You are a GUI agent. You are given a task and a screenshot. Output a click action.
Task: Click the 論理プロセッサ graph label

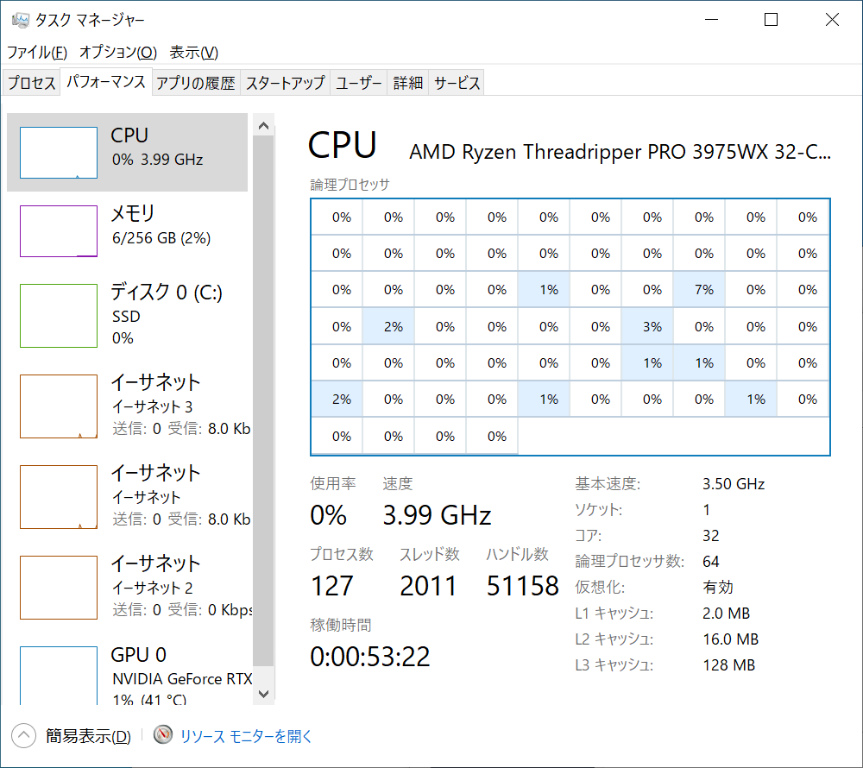point(350,184)
